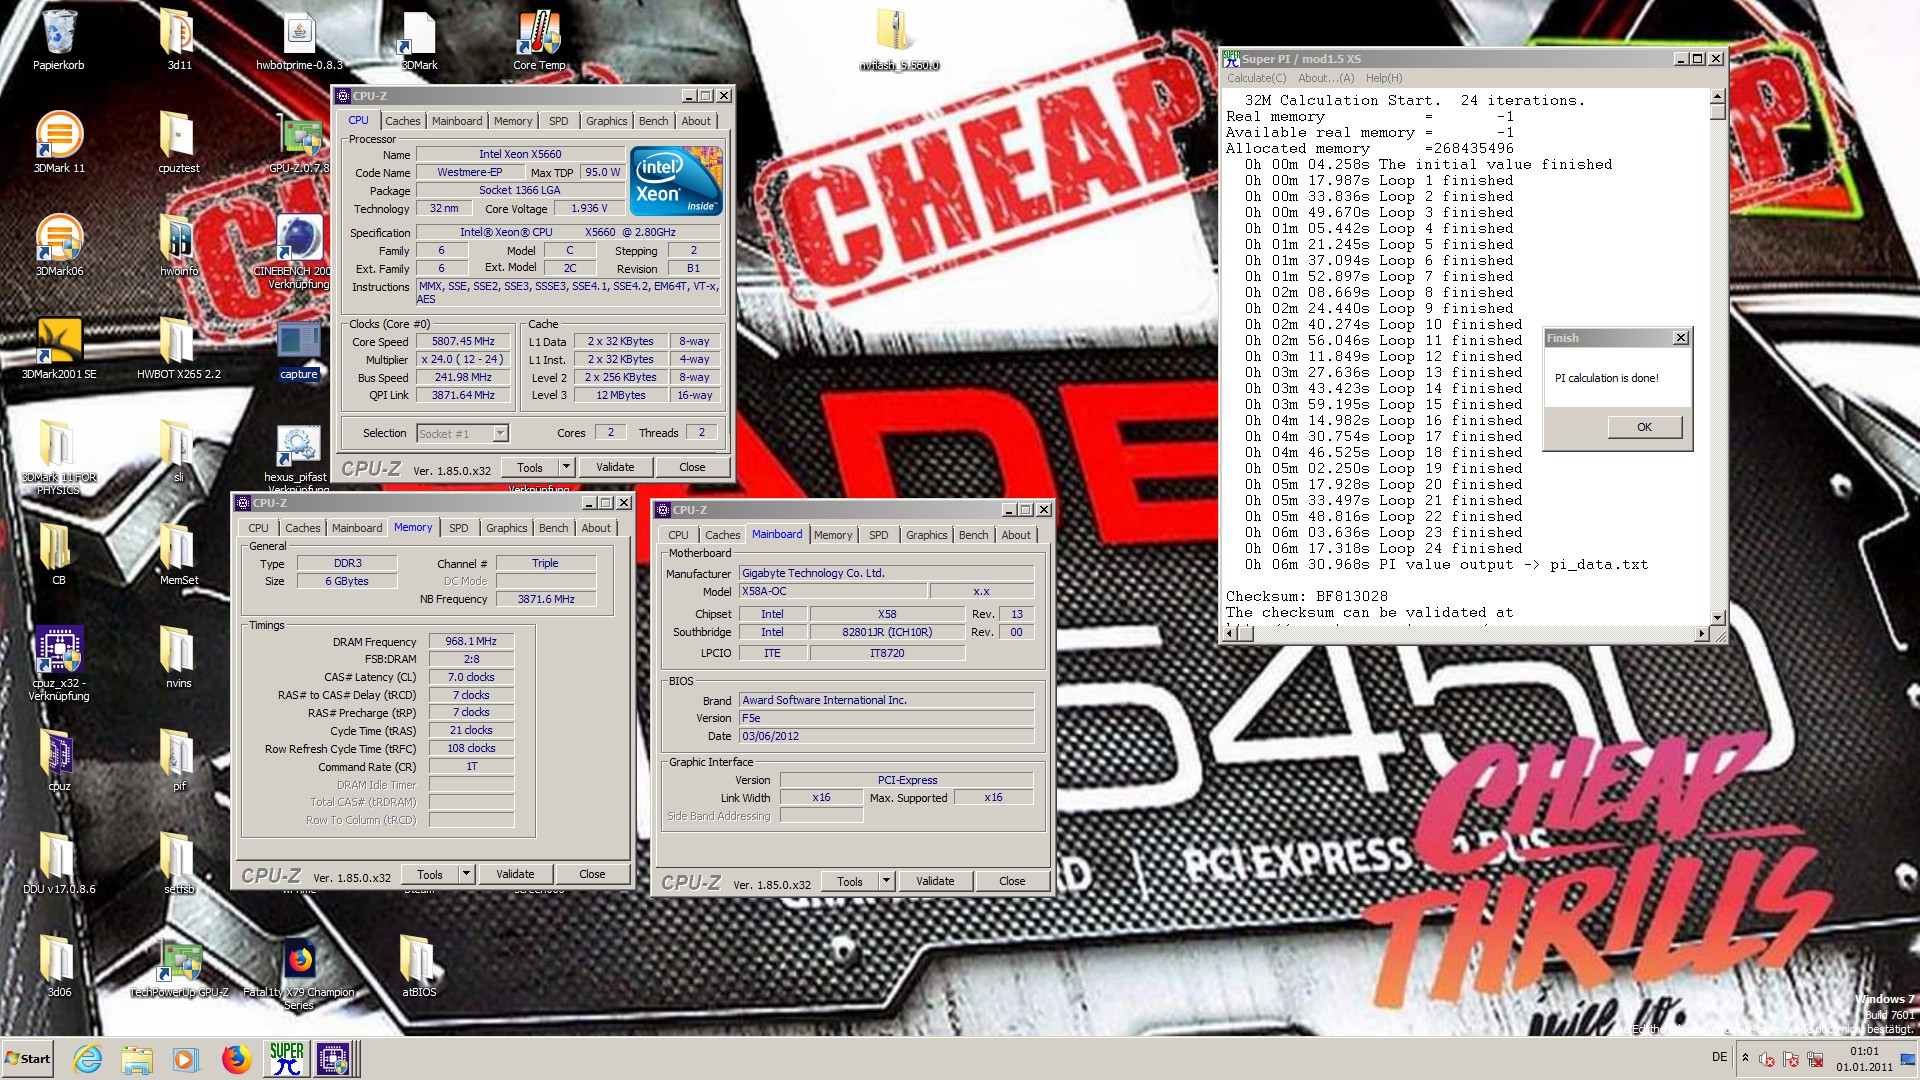Switch to CPU-Z taskbar button
1920x1080 pixels.
click(335, 1059)
